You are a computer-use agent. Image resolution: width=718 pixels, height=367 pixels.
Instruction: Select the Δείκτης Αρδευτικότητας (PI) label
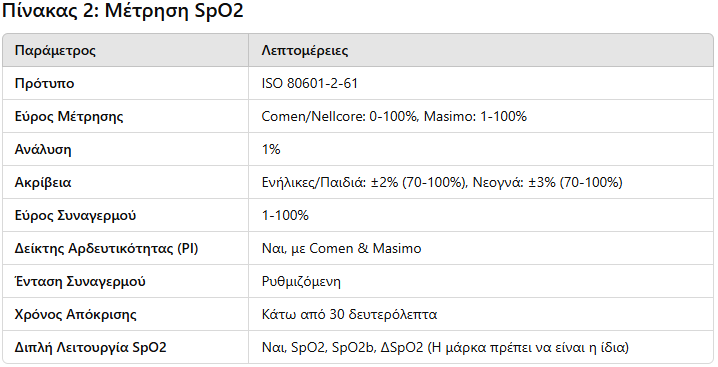tap(107, 248)
